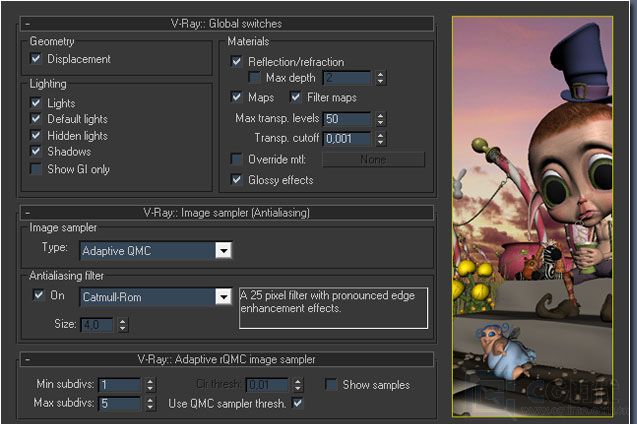Click the Min subdivs input field
The image size is (637, 424).
118,385
